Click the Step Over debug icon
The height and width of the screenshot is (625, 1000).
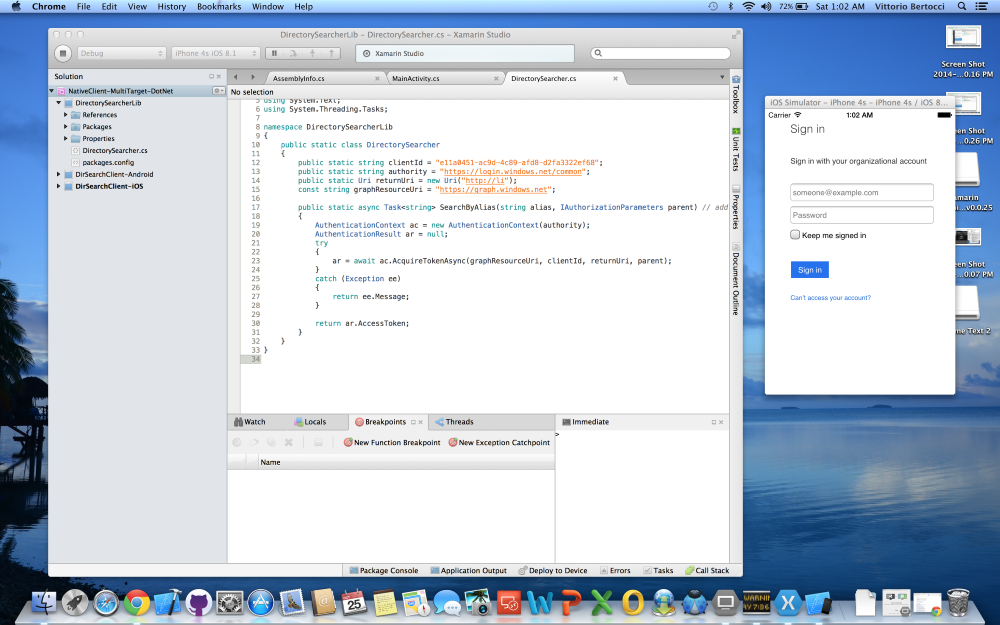[293, 54]
